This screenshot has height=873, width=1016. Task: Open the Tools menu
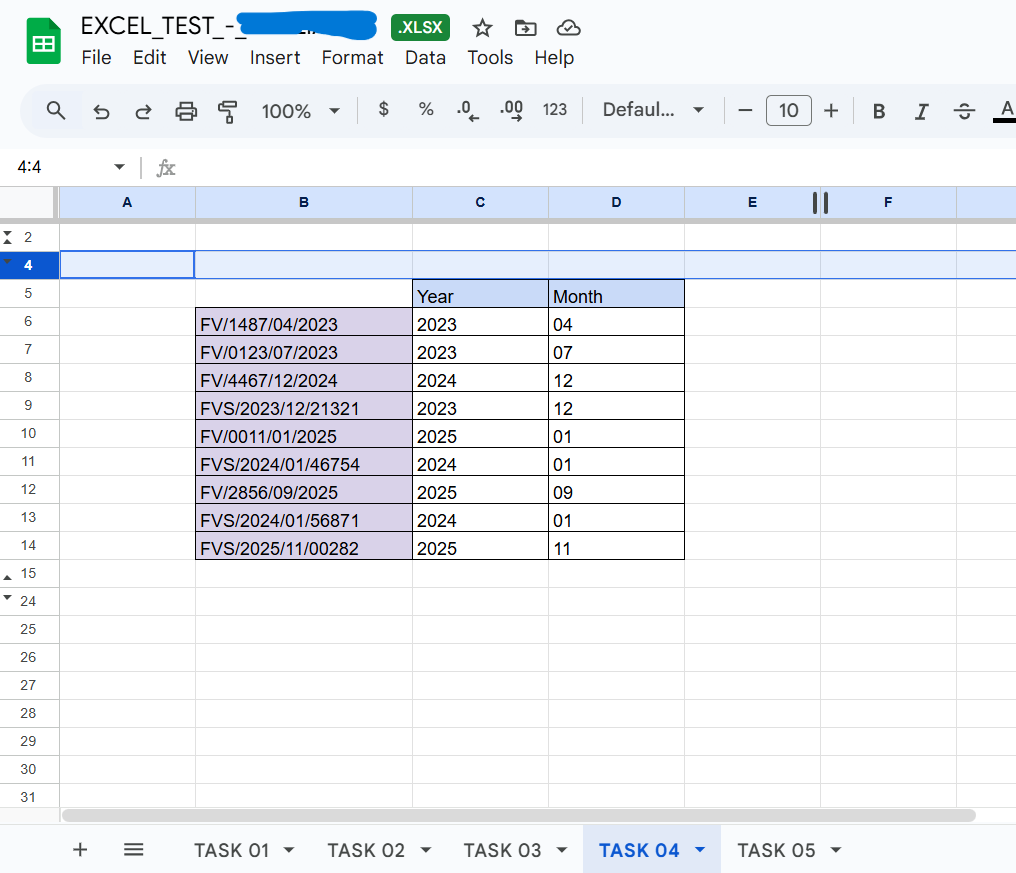[x=490, y=58]
